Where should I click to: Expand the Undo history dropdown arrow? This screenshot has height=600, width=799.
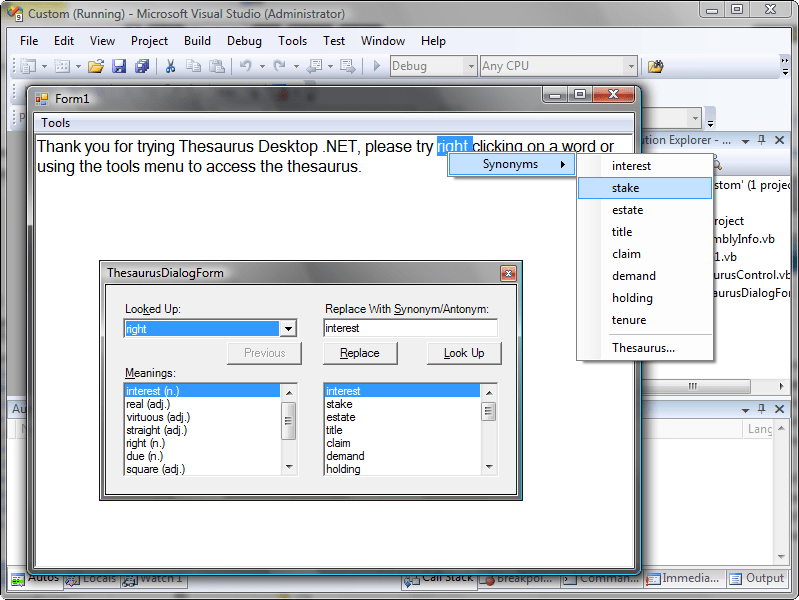[262, 66]
